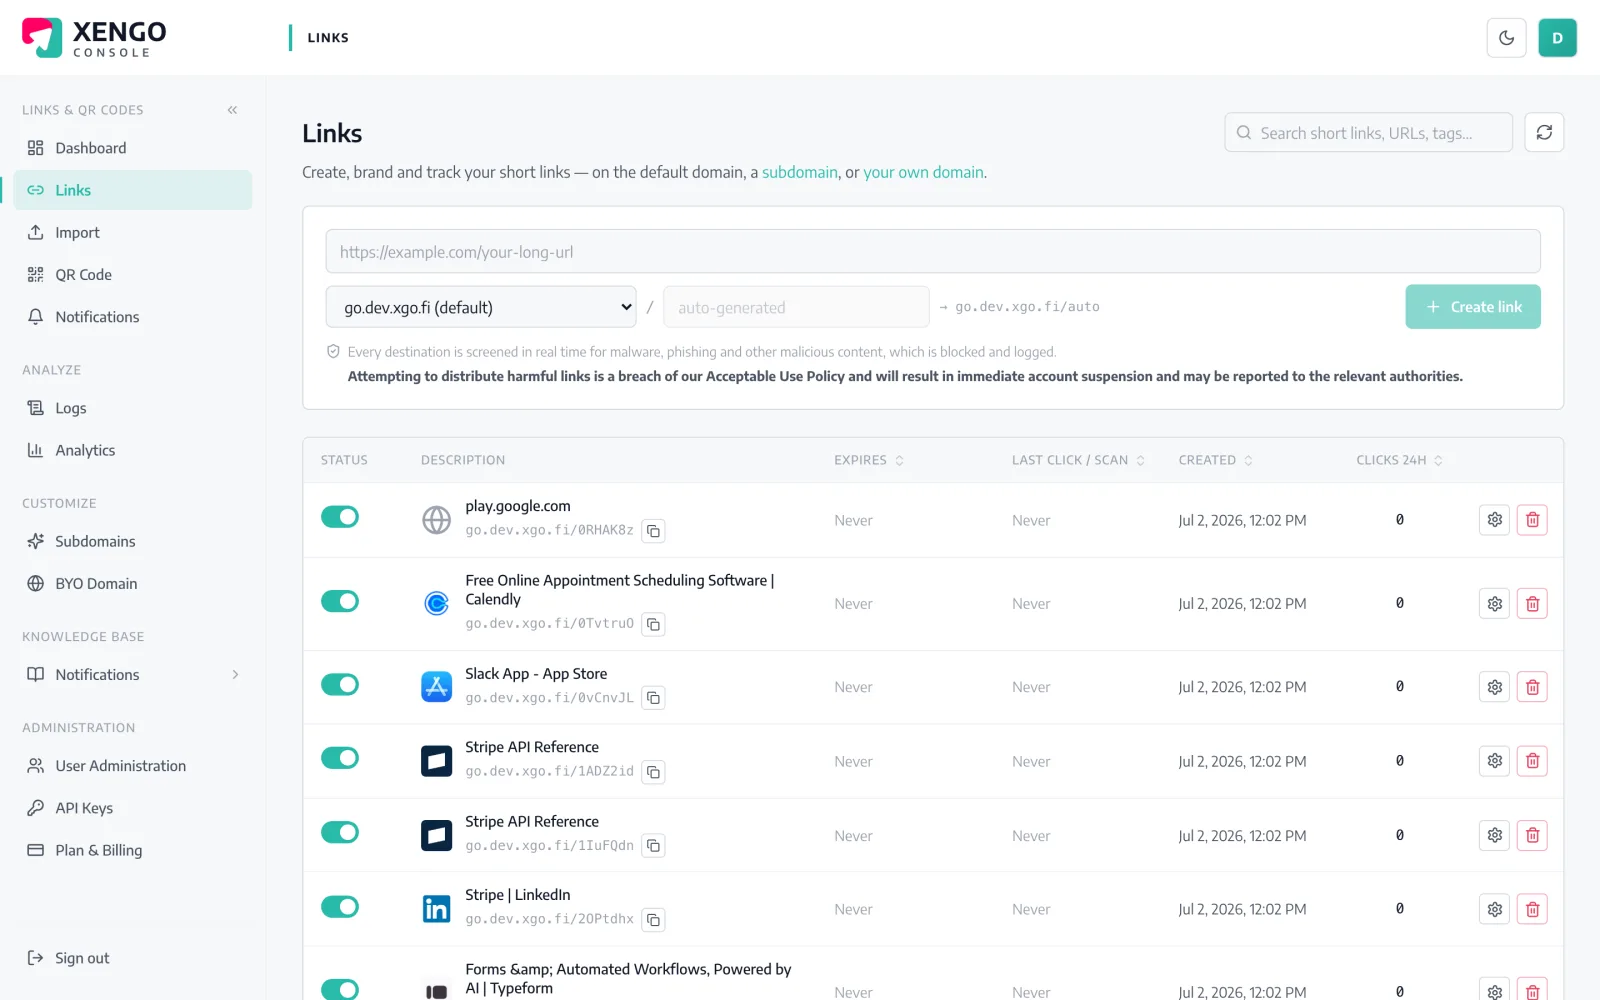Toggle status of Stripe | LinkedIn link

[x=340, y=907]
